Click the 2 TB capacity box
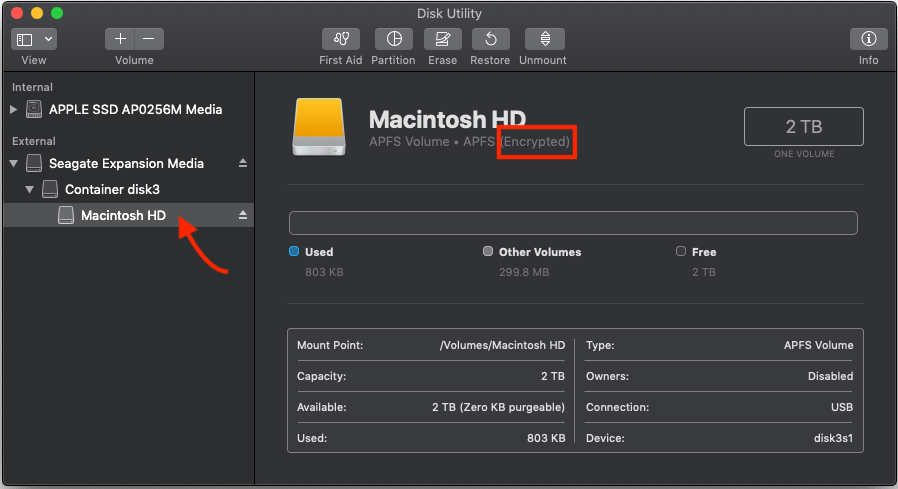 point(804,127)
